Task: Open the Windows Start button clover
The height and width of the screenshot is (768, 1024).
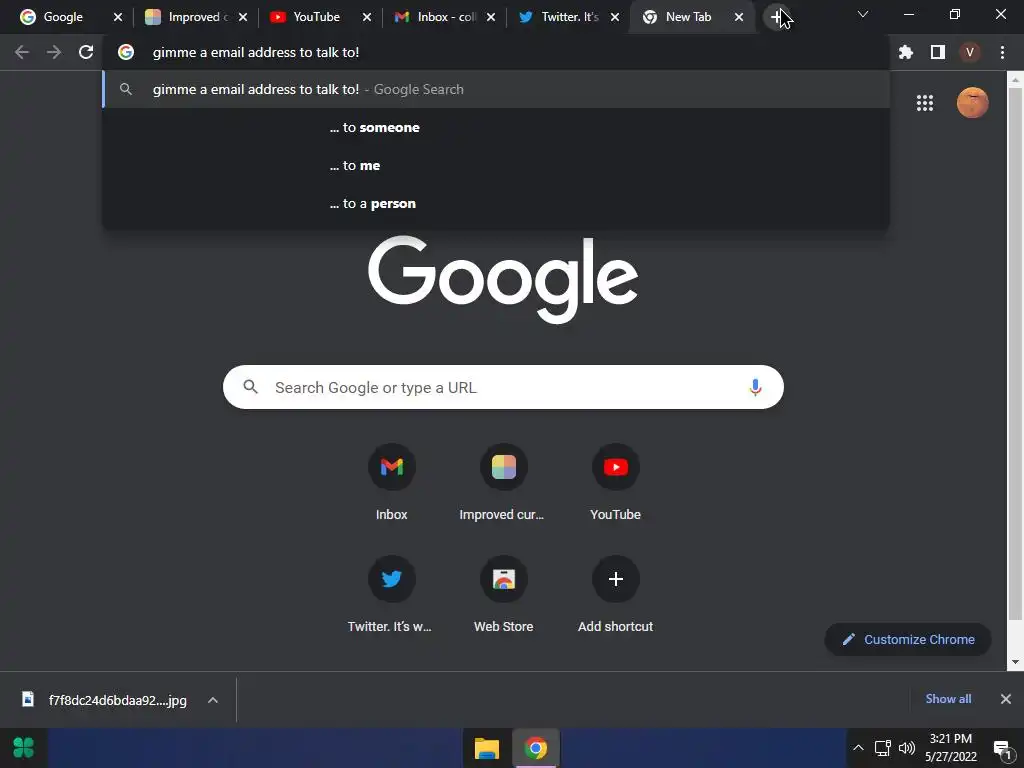Action: (x=24, y=748)
